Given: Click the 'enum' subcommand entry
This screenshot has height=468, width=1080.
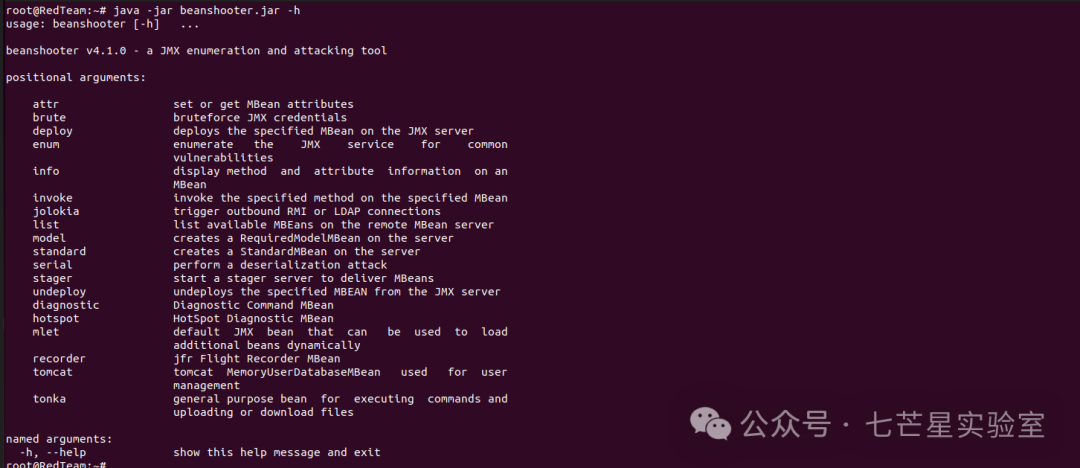Looking at the screenshot, I should point(45,144).
